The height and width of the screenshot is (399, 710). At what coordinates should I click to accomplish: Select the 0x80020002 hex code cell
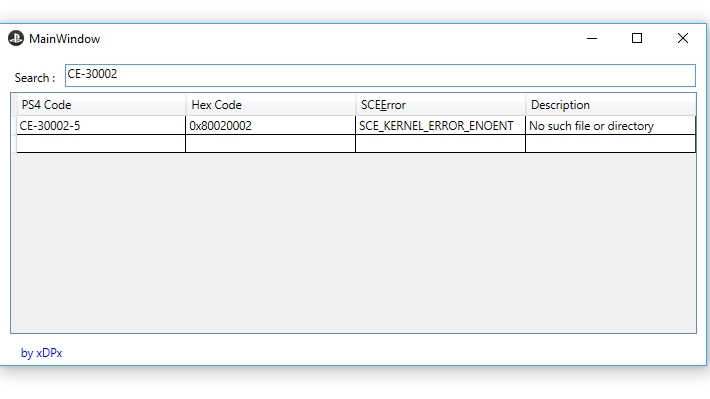[271, 125]
